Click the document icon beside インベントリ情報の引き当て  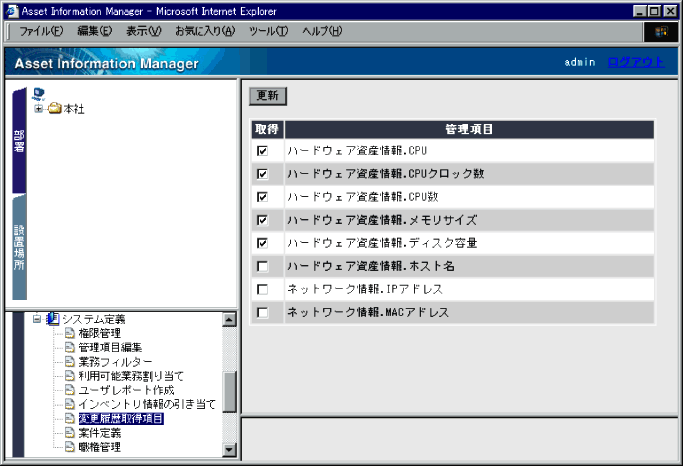click(x=70, y=404)
